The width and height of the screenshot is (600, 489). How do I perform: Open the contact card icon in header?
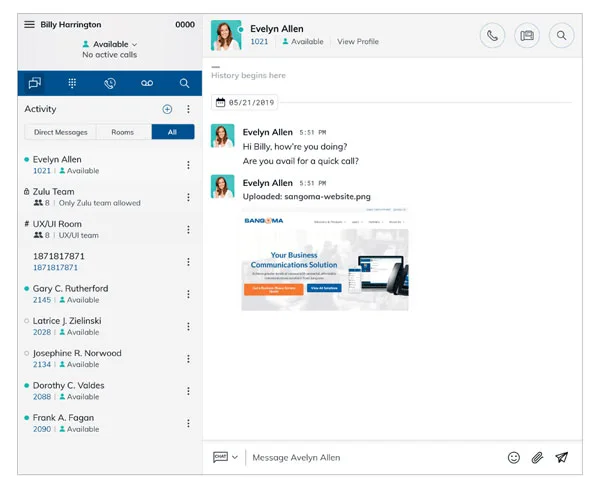(x=527, y=36)
